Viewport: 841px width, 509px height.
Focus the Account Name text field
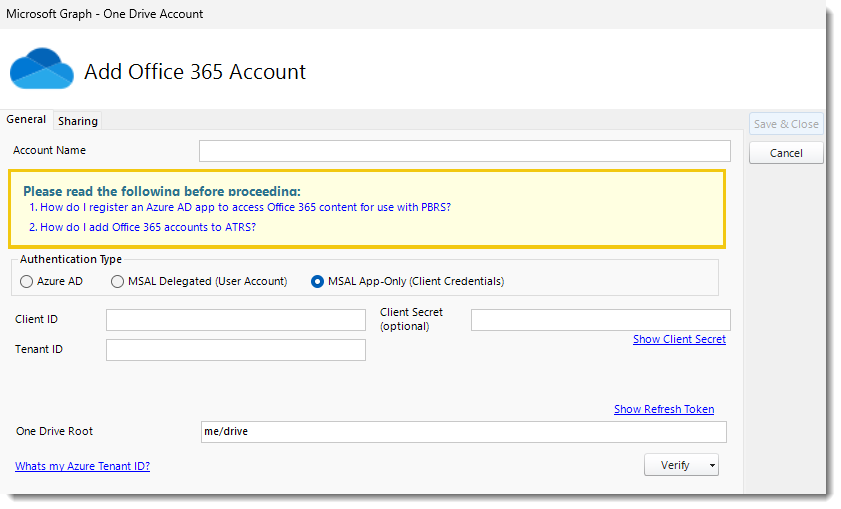click(x=464, y=151)
